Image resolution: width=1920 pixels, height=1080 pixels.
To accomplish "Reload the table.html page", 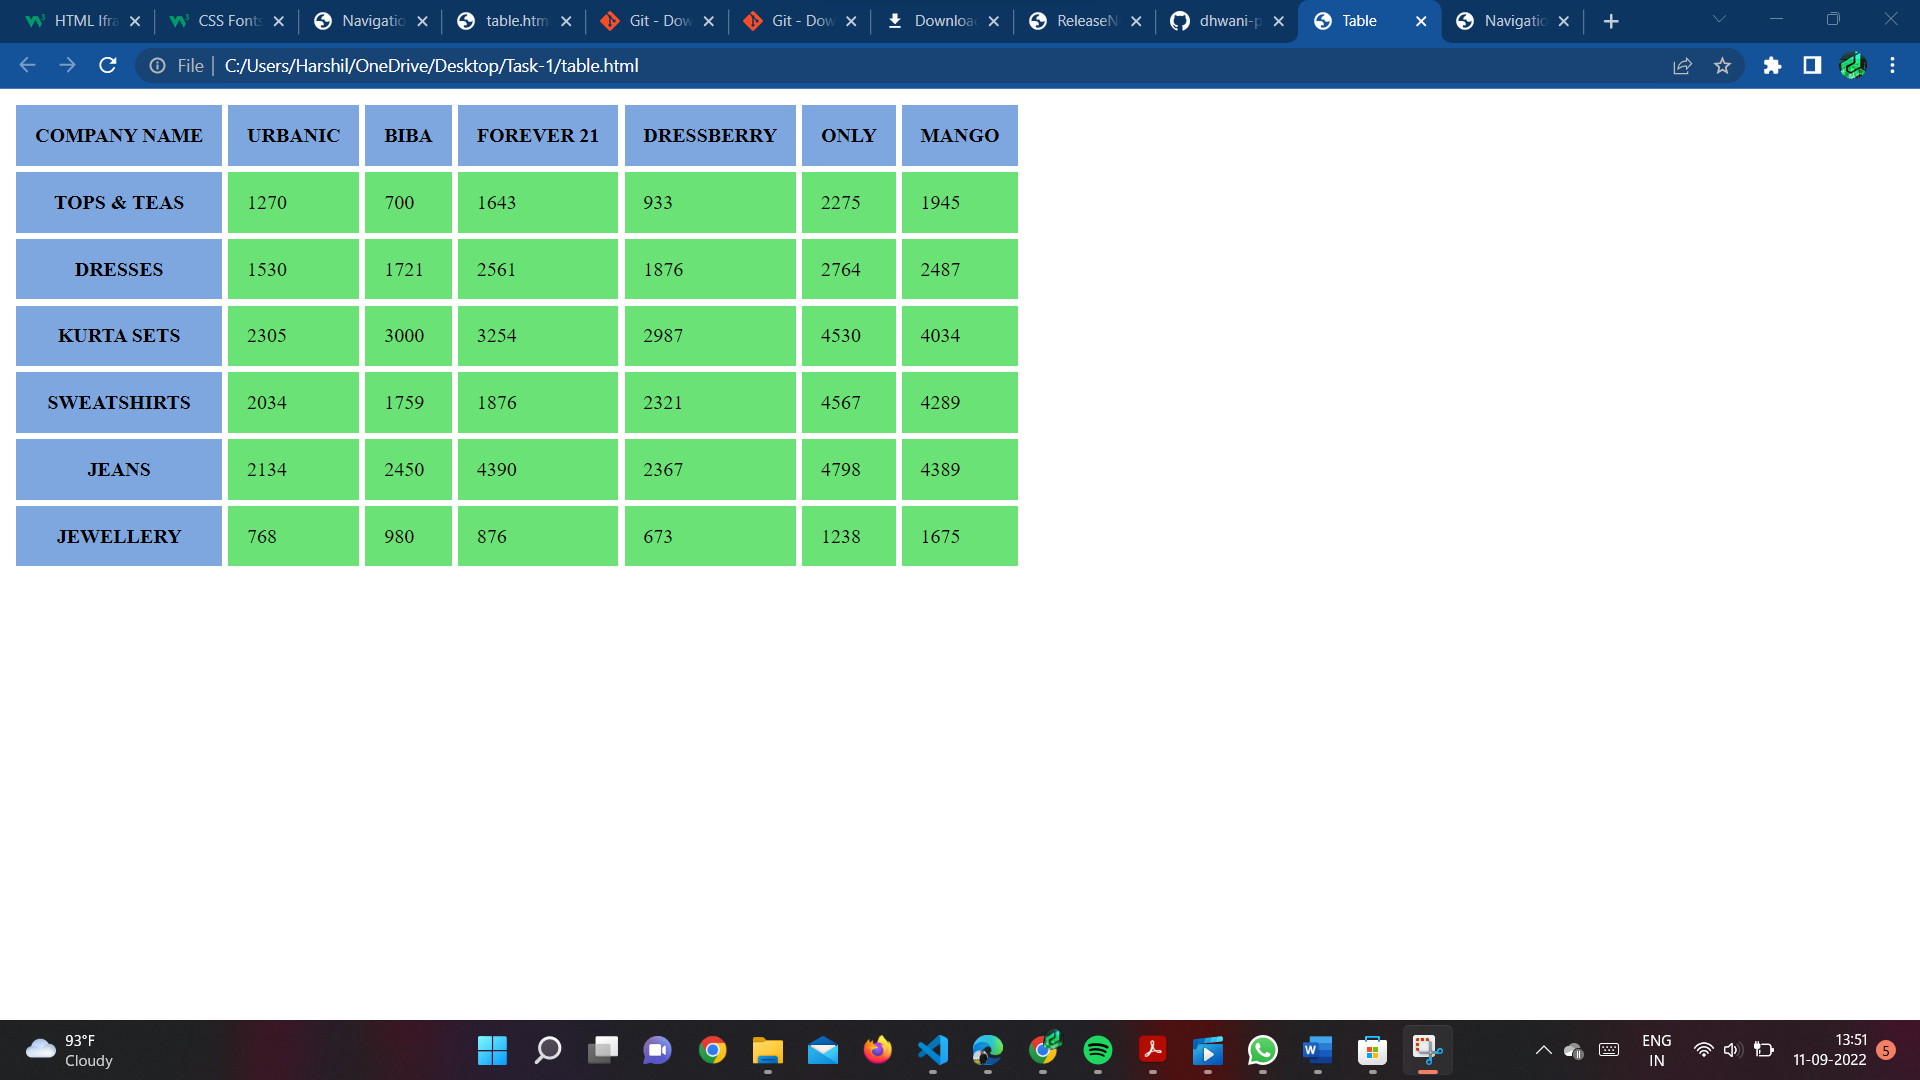I will point(107,66).
